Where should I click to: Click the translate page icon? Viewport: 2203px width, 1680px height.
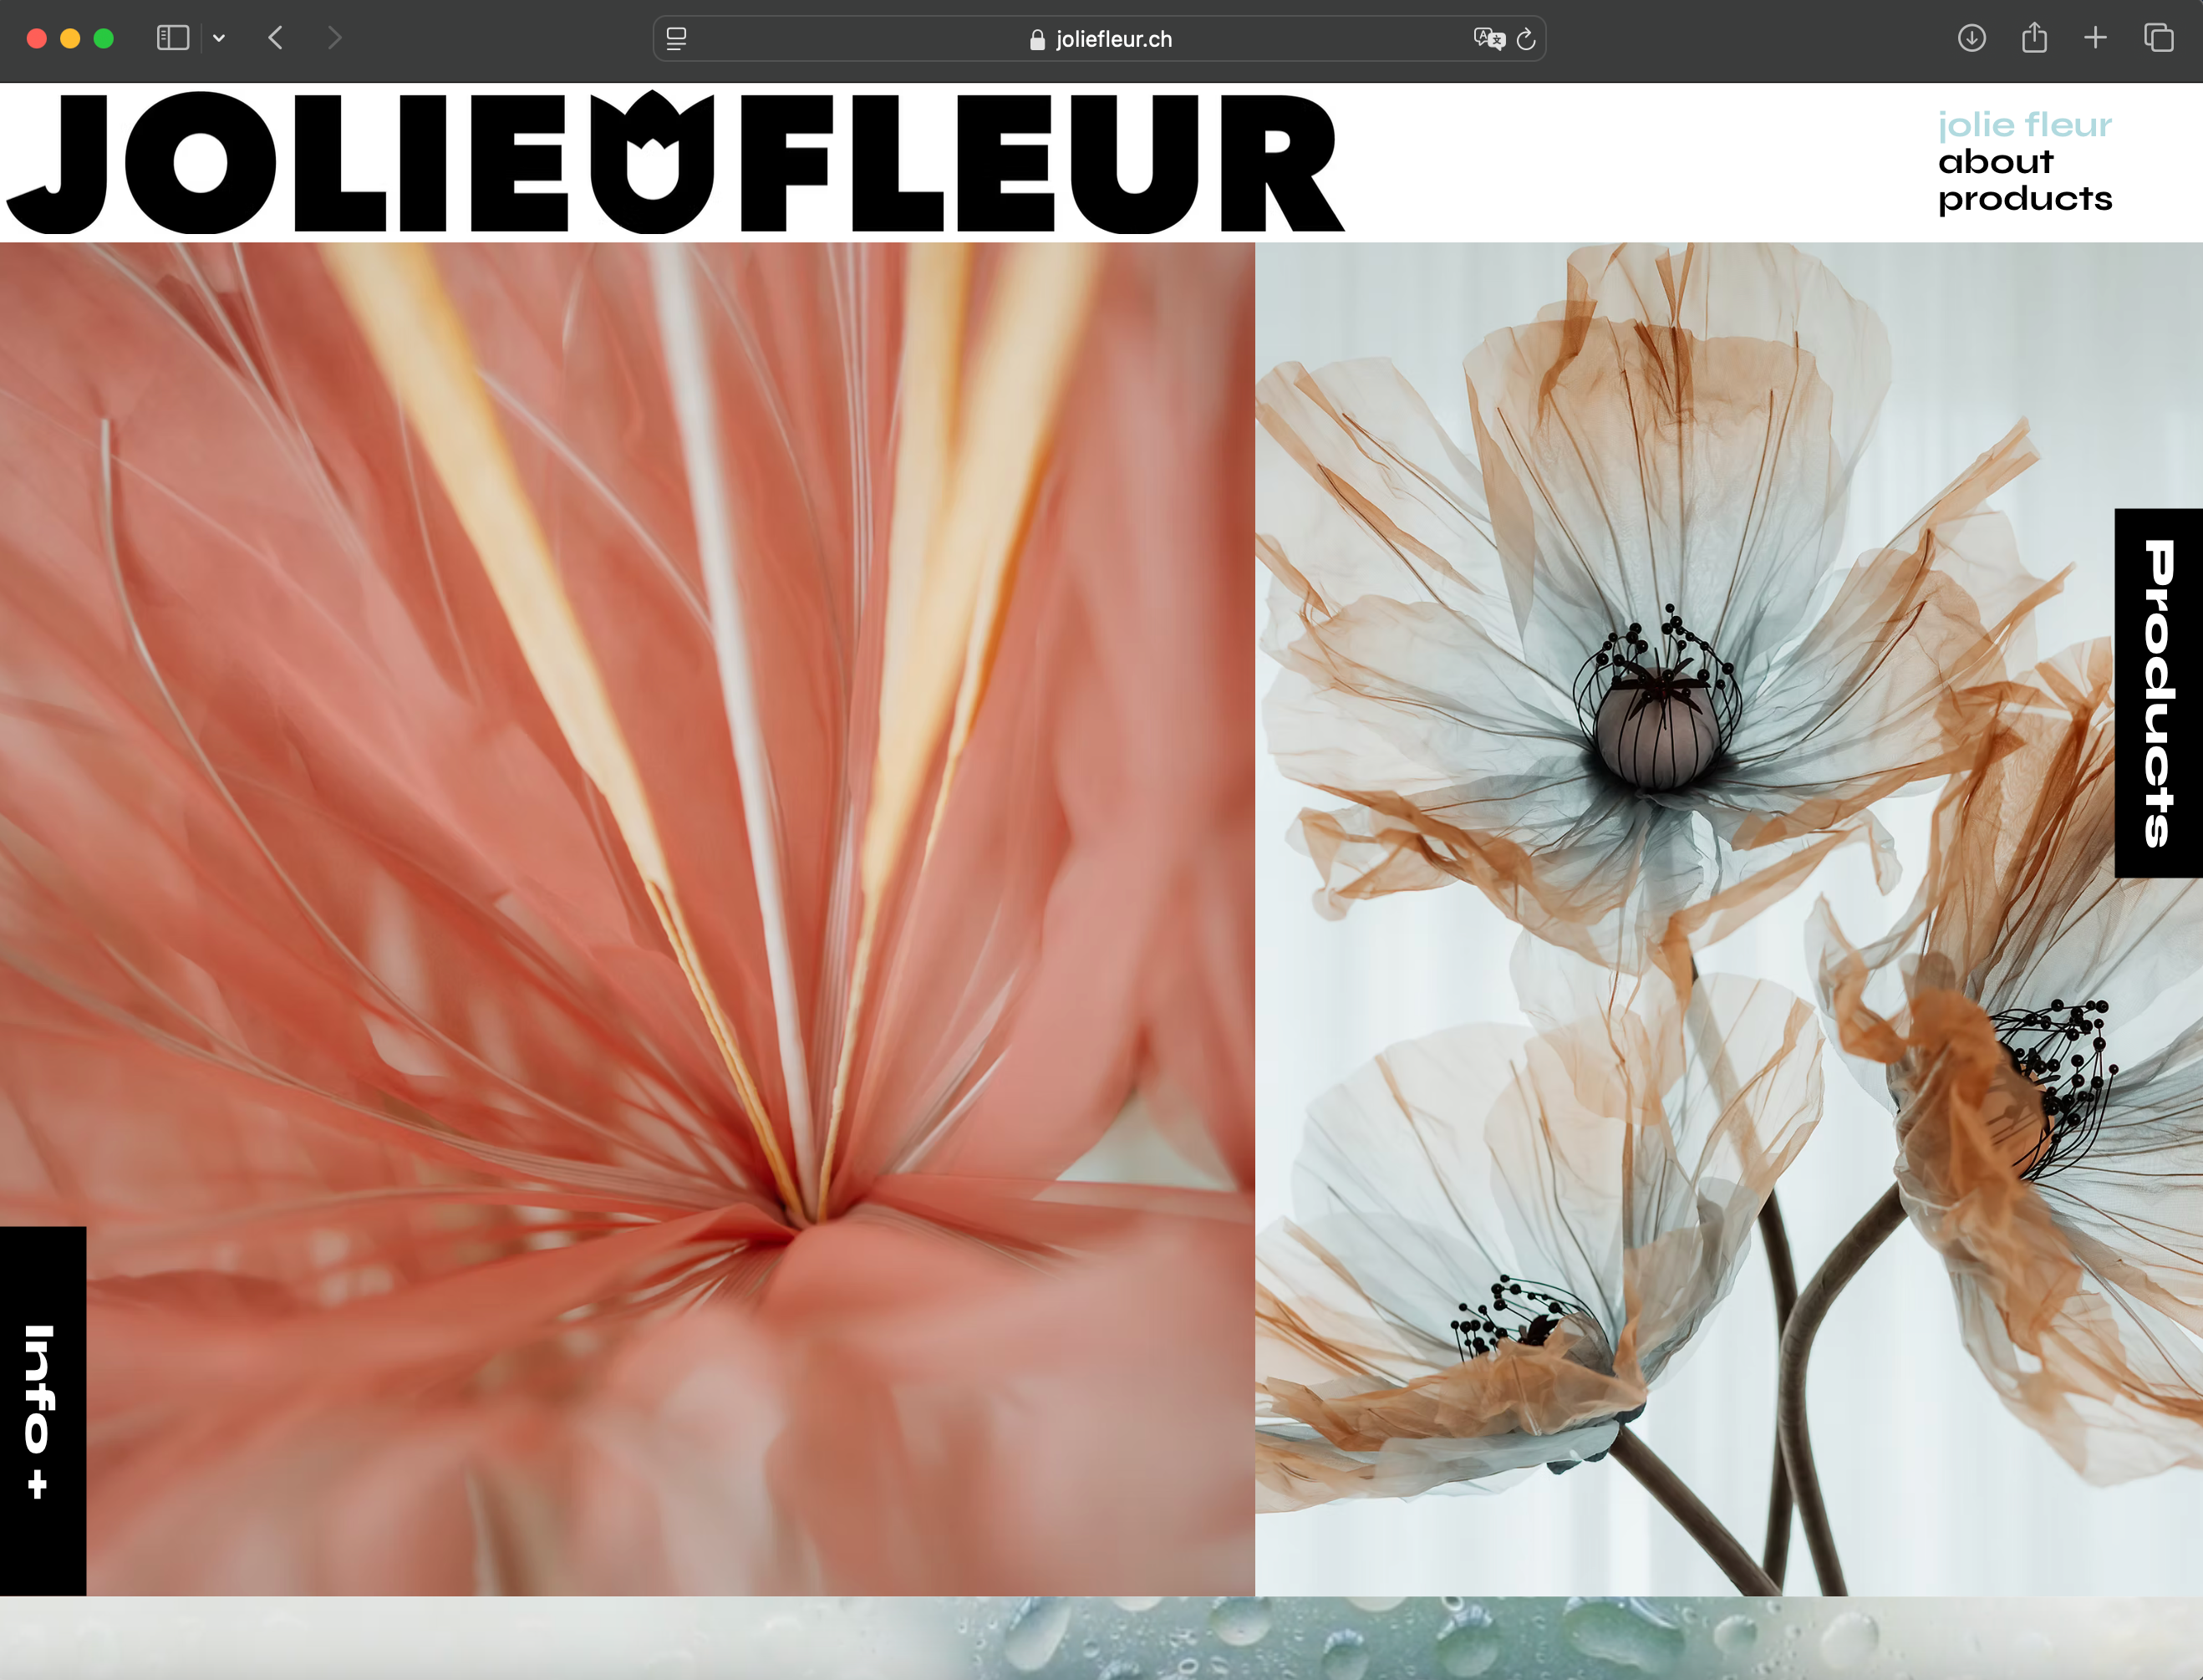click(1488, 39)
